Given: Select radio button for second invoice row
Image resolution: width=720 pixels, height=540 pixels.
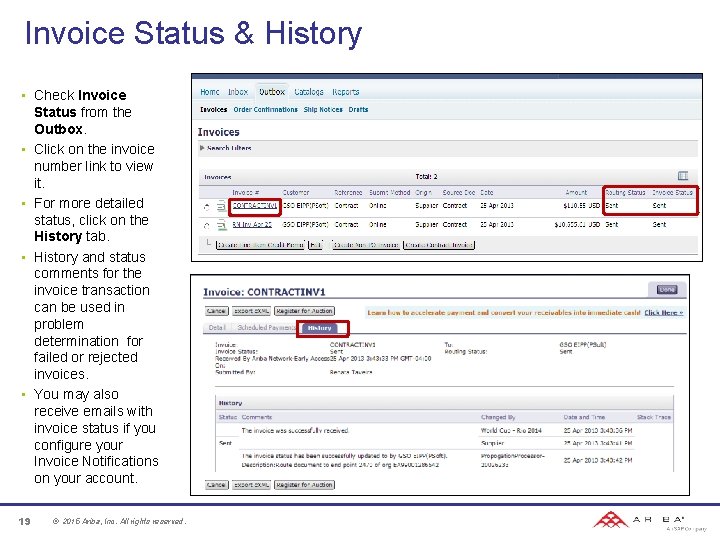Looking at the screenshot, I should click(207, 225).
